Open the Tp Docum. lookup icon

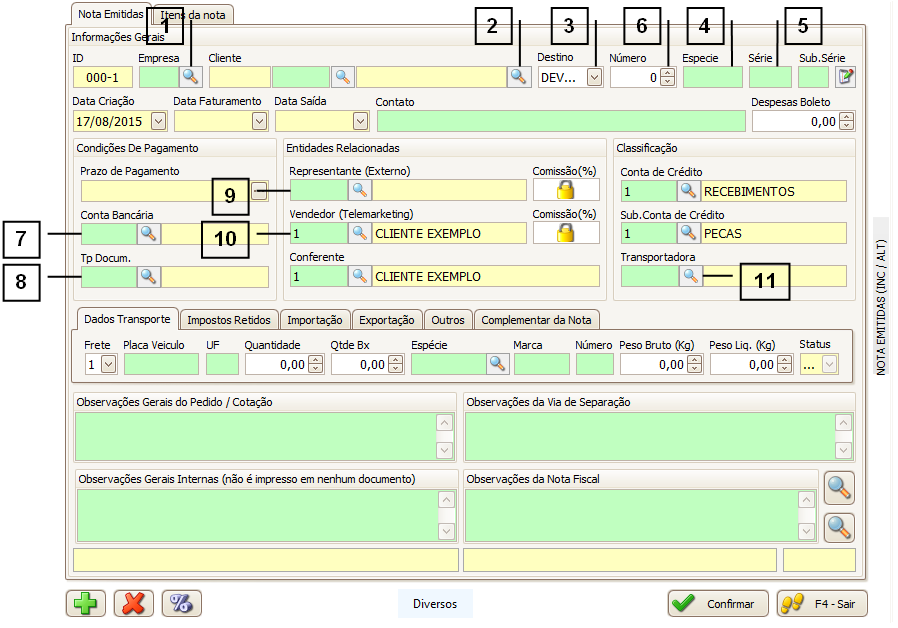pyautogui.click(x=148, y=276)
